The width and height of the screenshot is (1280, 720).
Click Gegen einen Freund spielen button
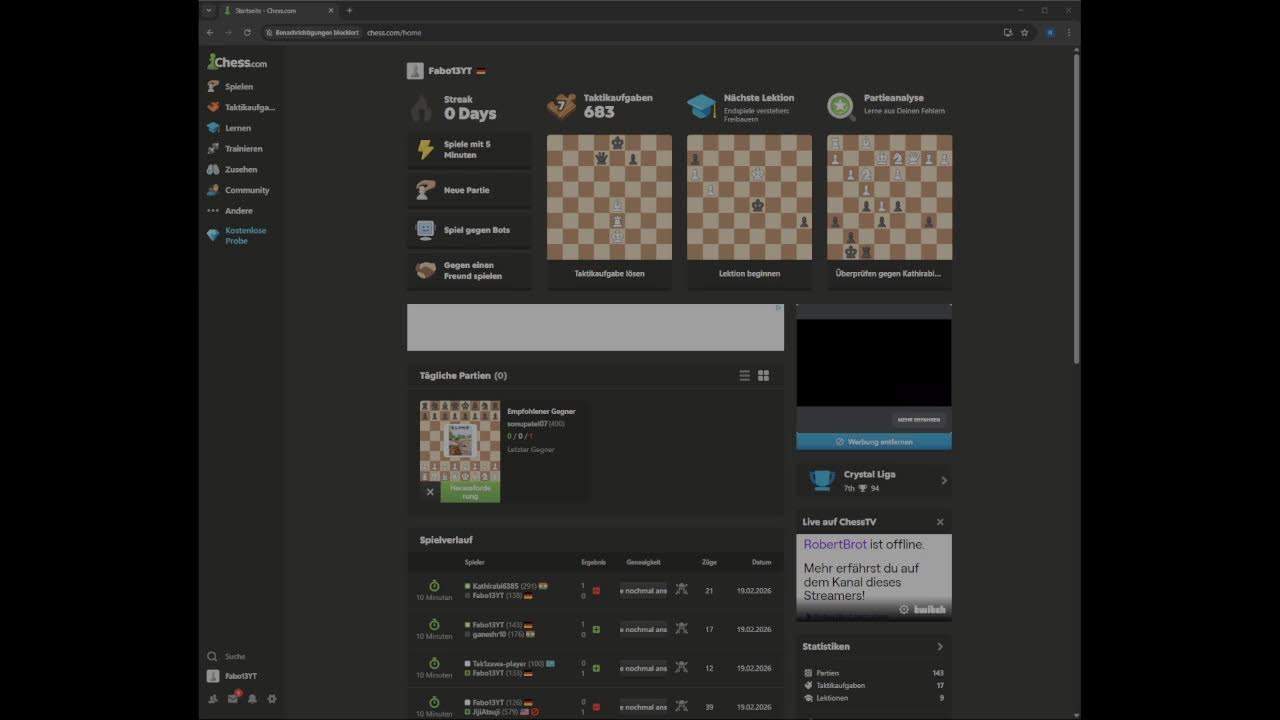(469, 270)
